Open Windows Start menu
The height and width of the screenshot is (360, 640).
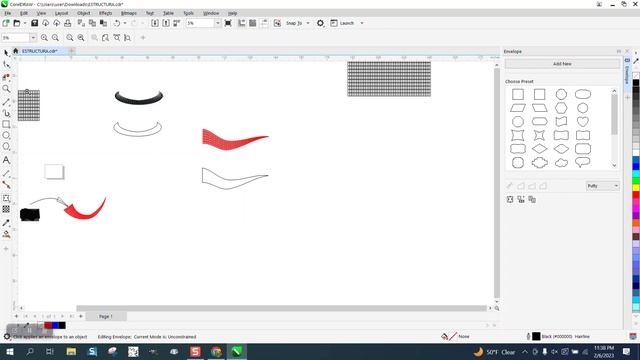pyautogui.click(x=10, y=351)
